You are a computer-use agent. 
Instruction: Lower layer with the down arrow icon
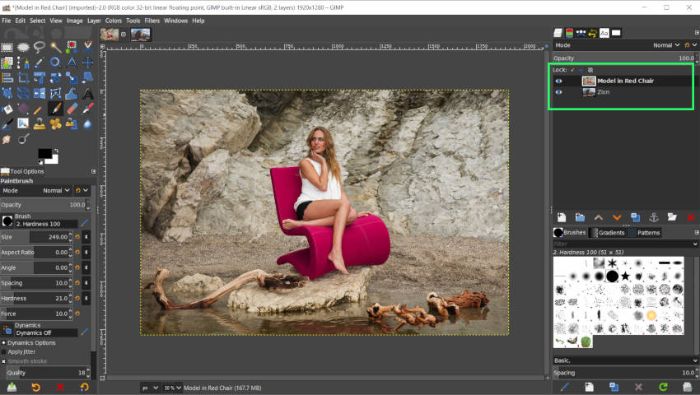(617, 217)
